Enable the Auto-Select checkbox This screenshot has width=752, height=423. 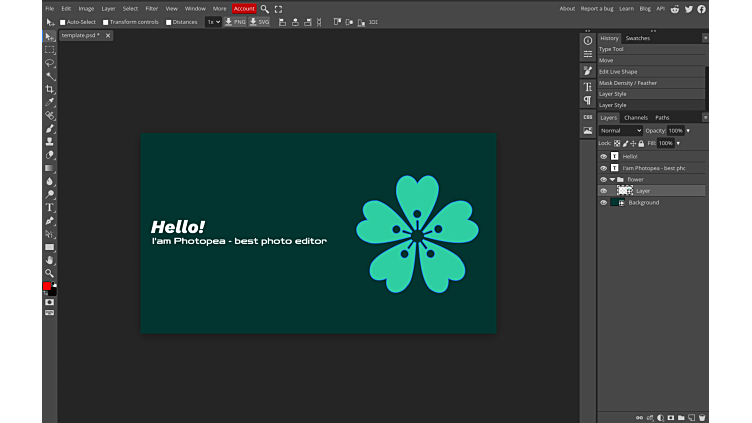(x=63, y=22)
